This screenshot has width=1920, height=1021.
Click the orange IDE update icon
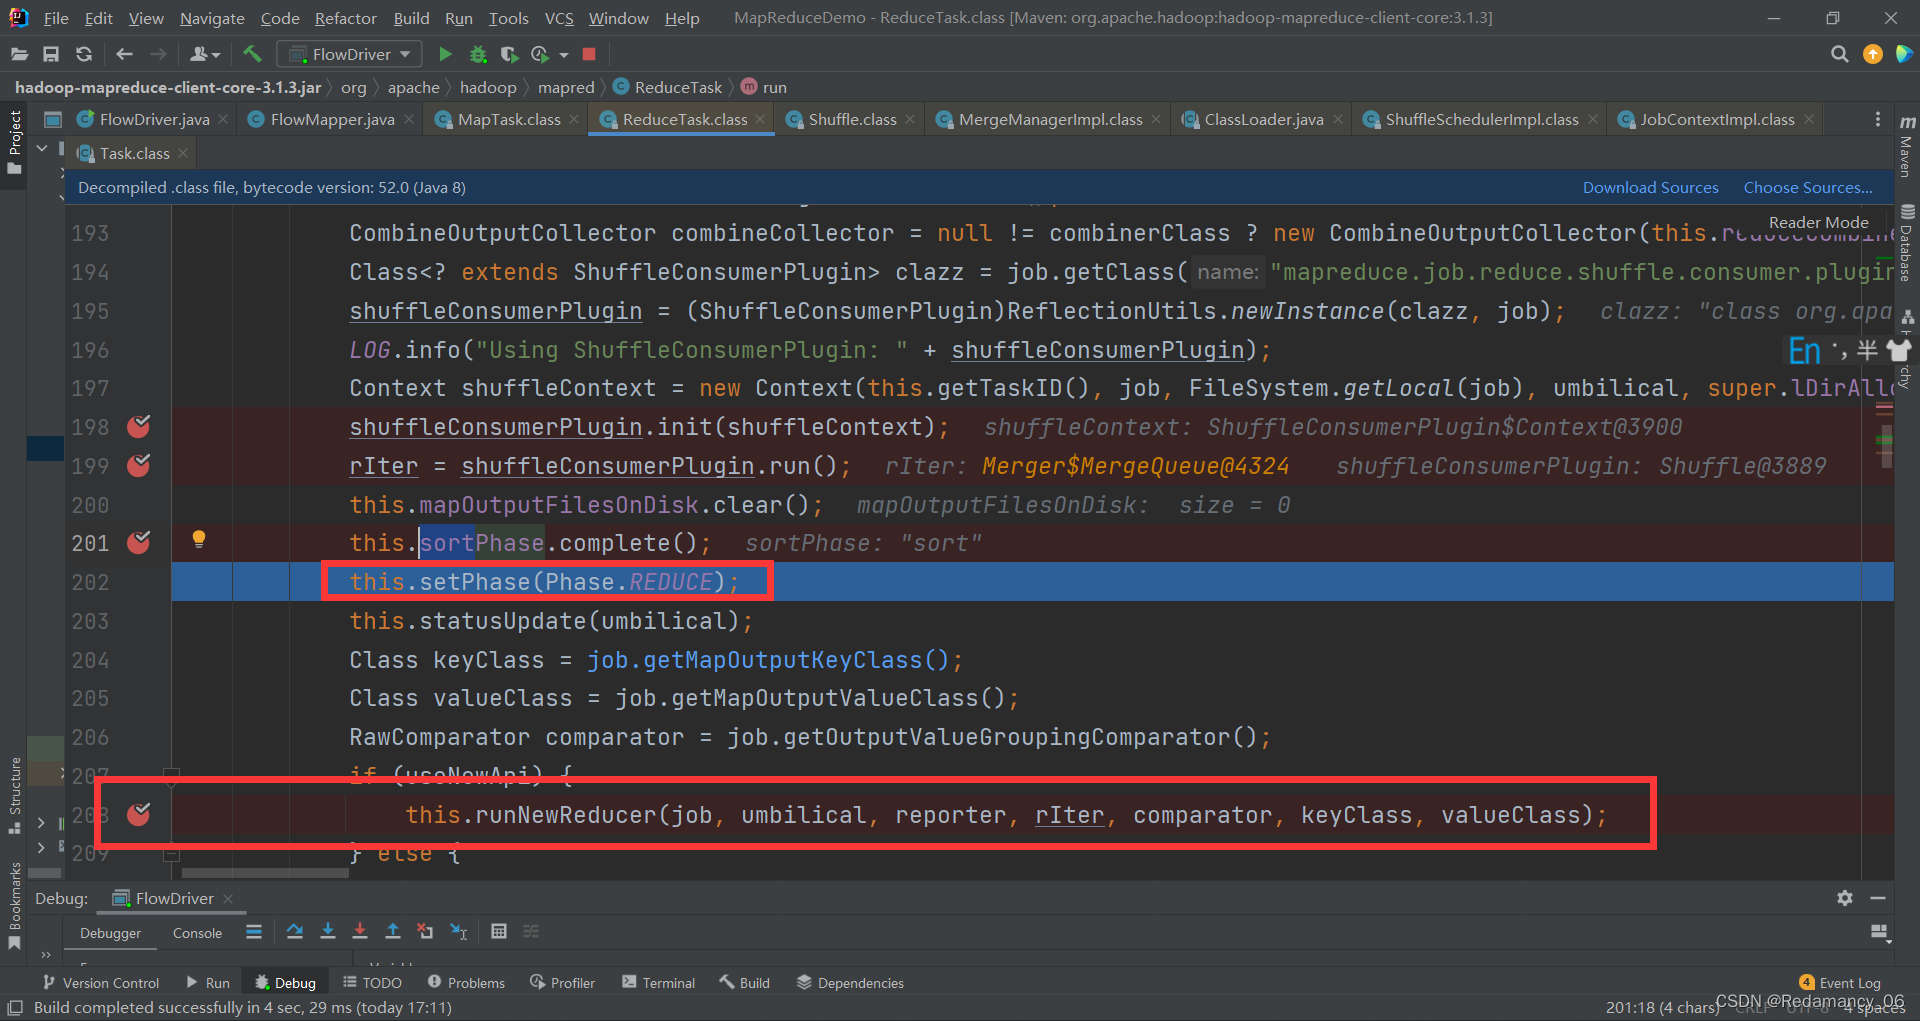point(1872,54)
